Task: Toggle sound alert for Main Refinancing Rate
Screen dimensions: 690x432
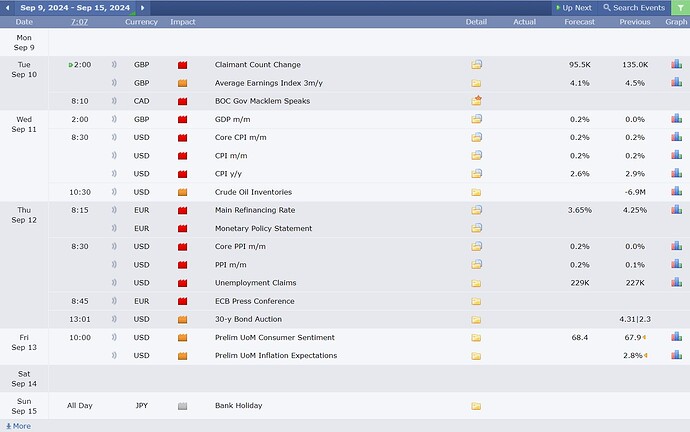Action: coord(113,211)
